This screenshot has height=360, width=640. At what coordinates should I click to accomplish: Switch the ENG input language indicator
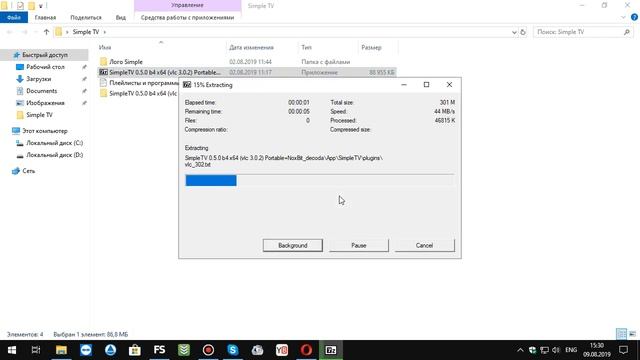pos(571,350)
